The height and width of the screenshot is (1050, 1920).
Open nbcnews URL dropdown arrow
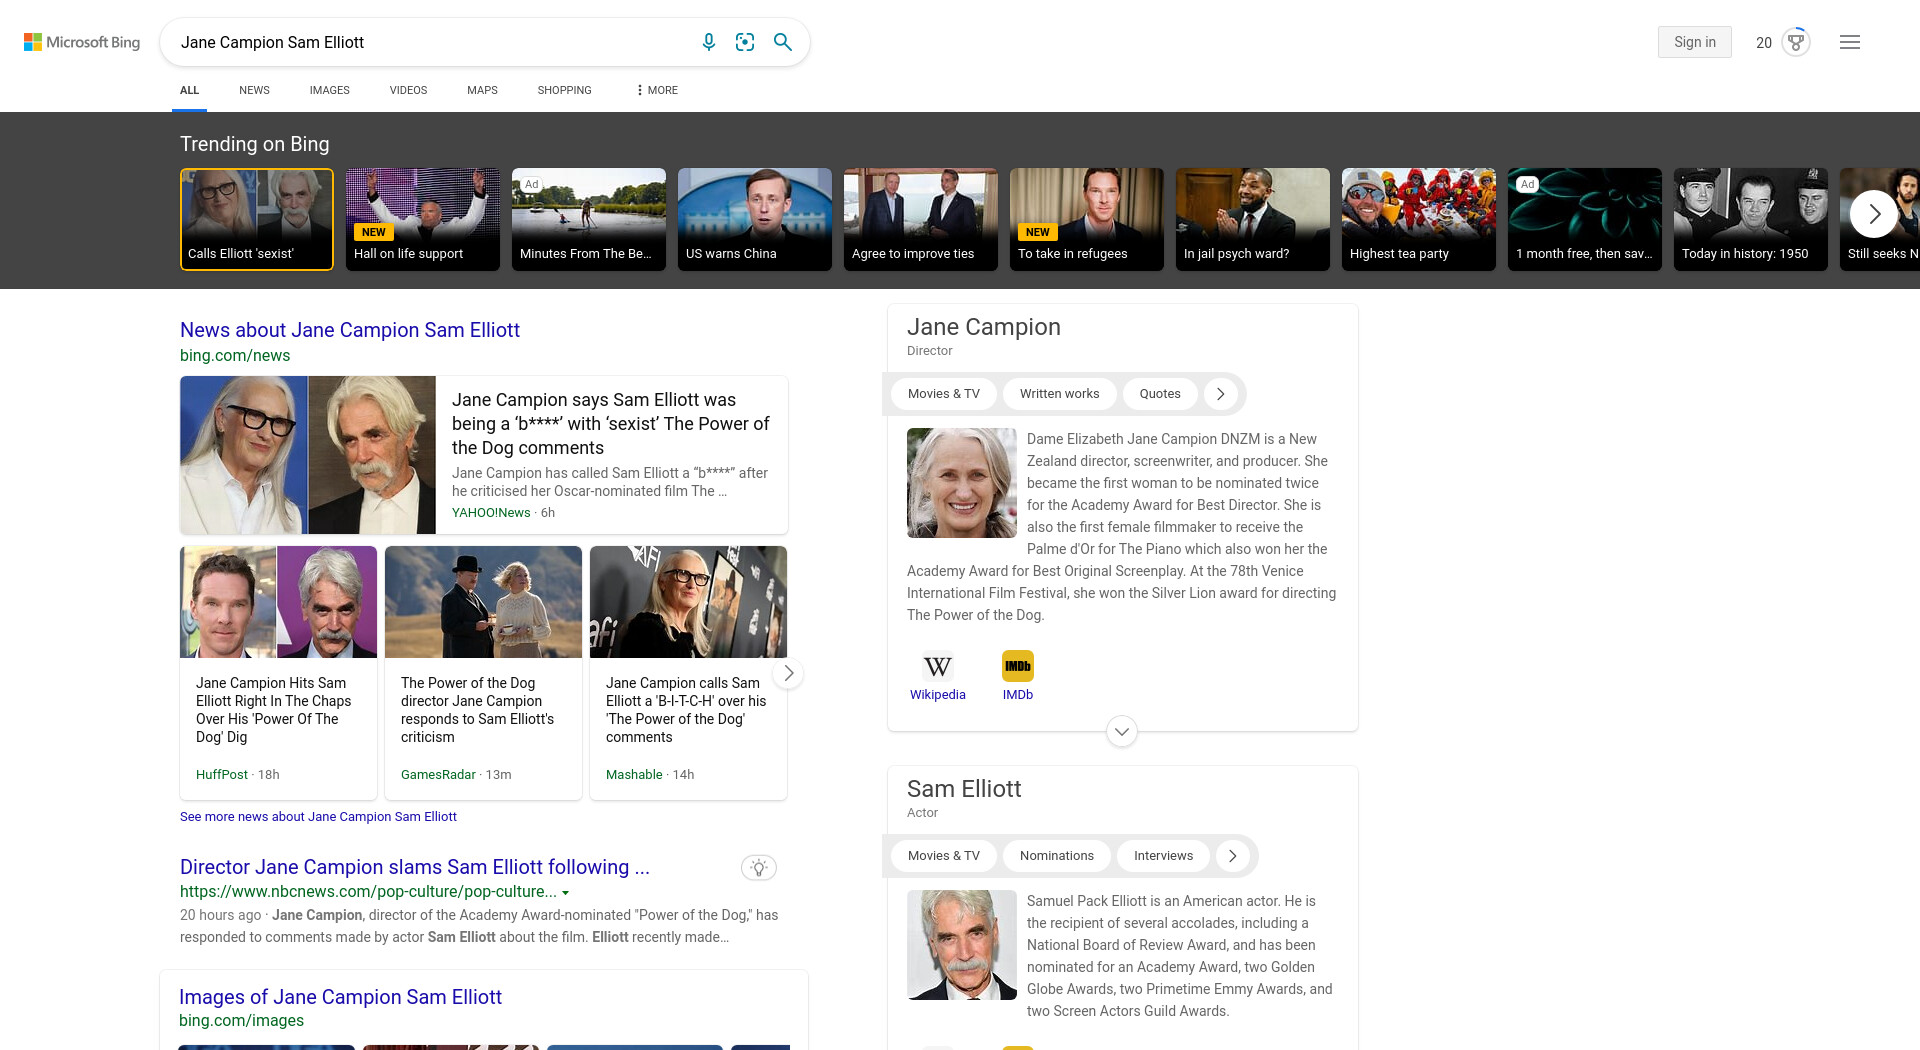(x=566, y=893)
